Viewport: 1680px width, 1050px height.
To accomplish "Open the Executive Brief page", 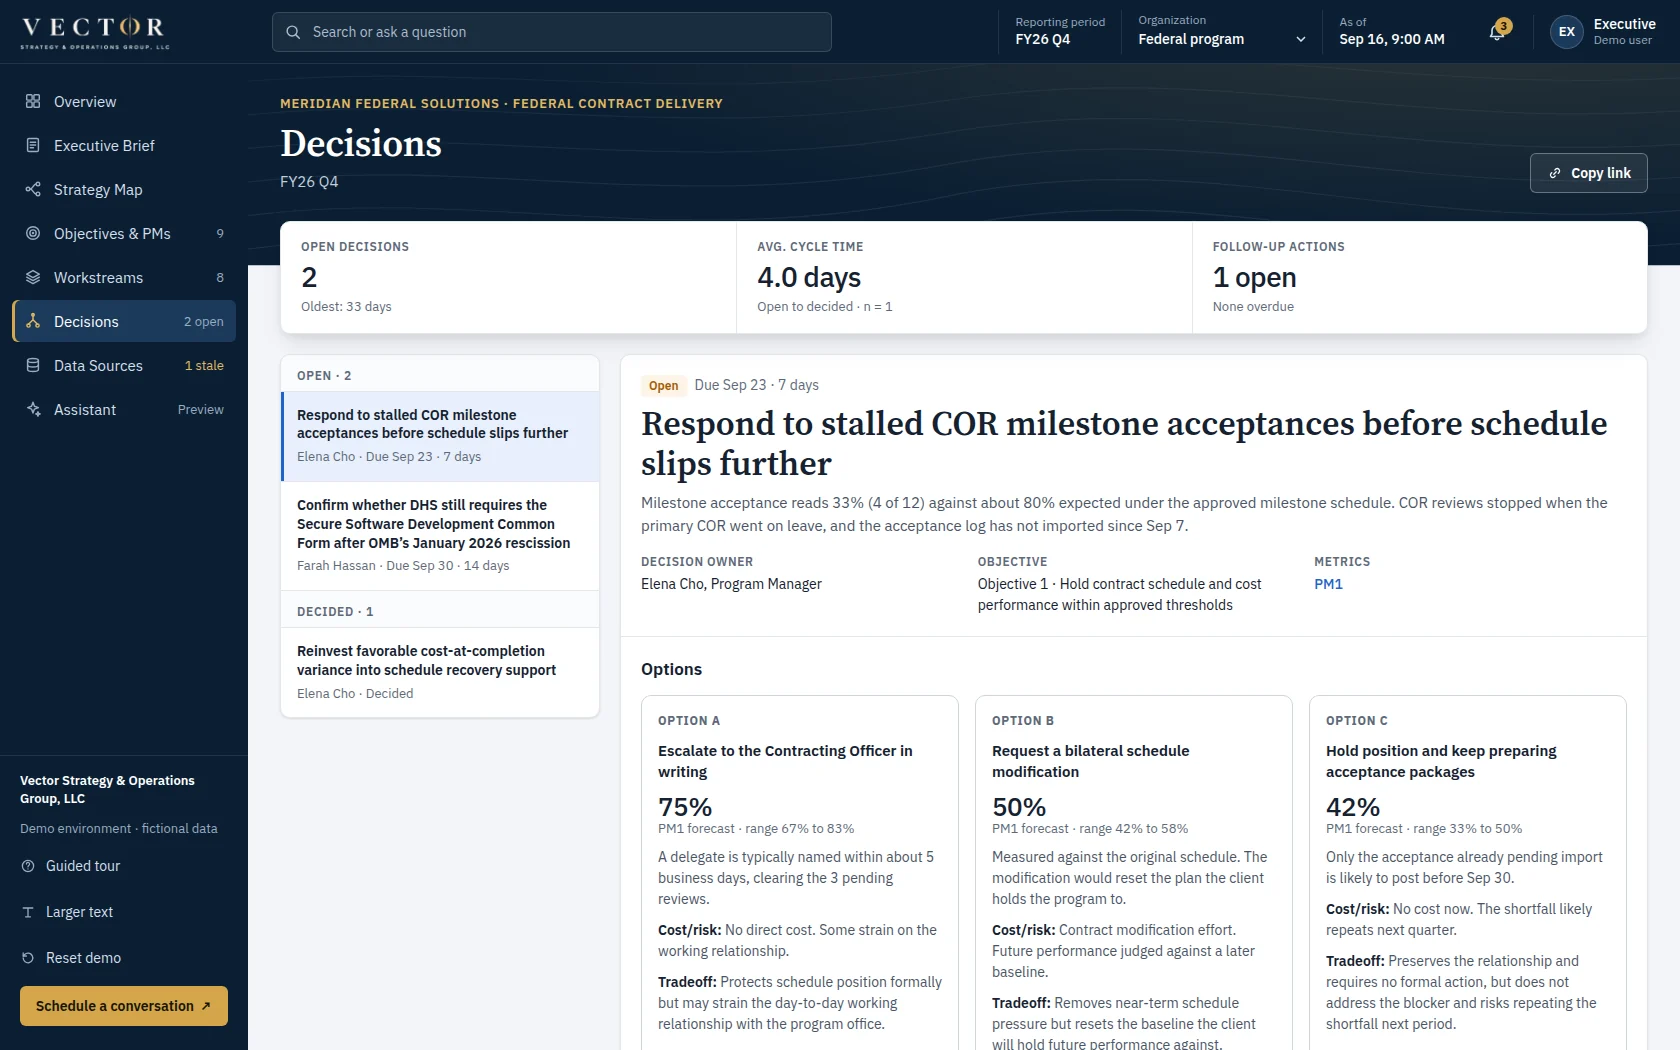I will tap(124, 145).
